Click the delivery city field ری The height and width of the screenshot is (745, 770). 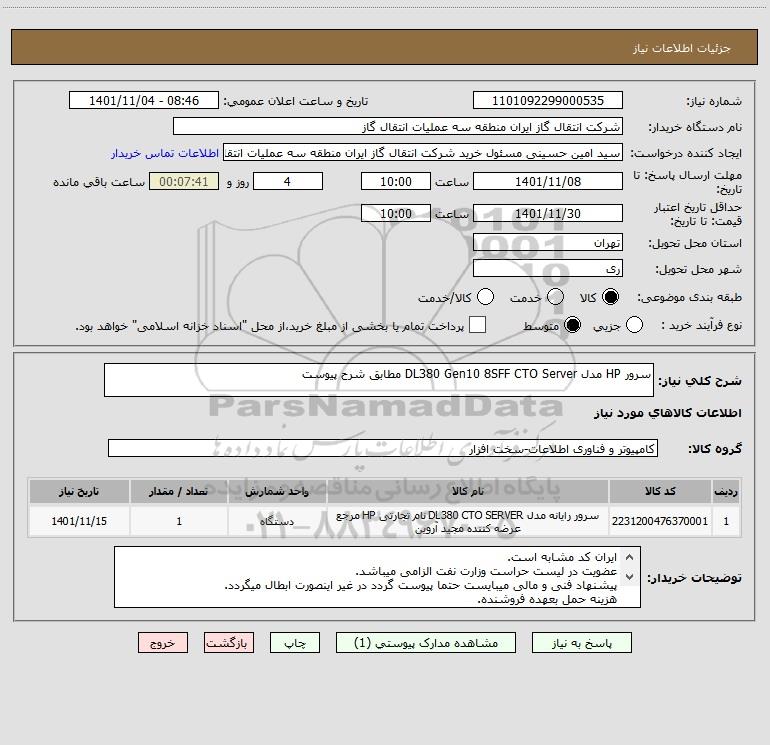point(548,269)
